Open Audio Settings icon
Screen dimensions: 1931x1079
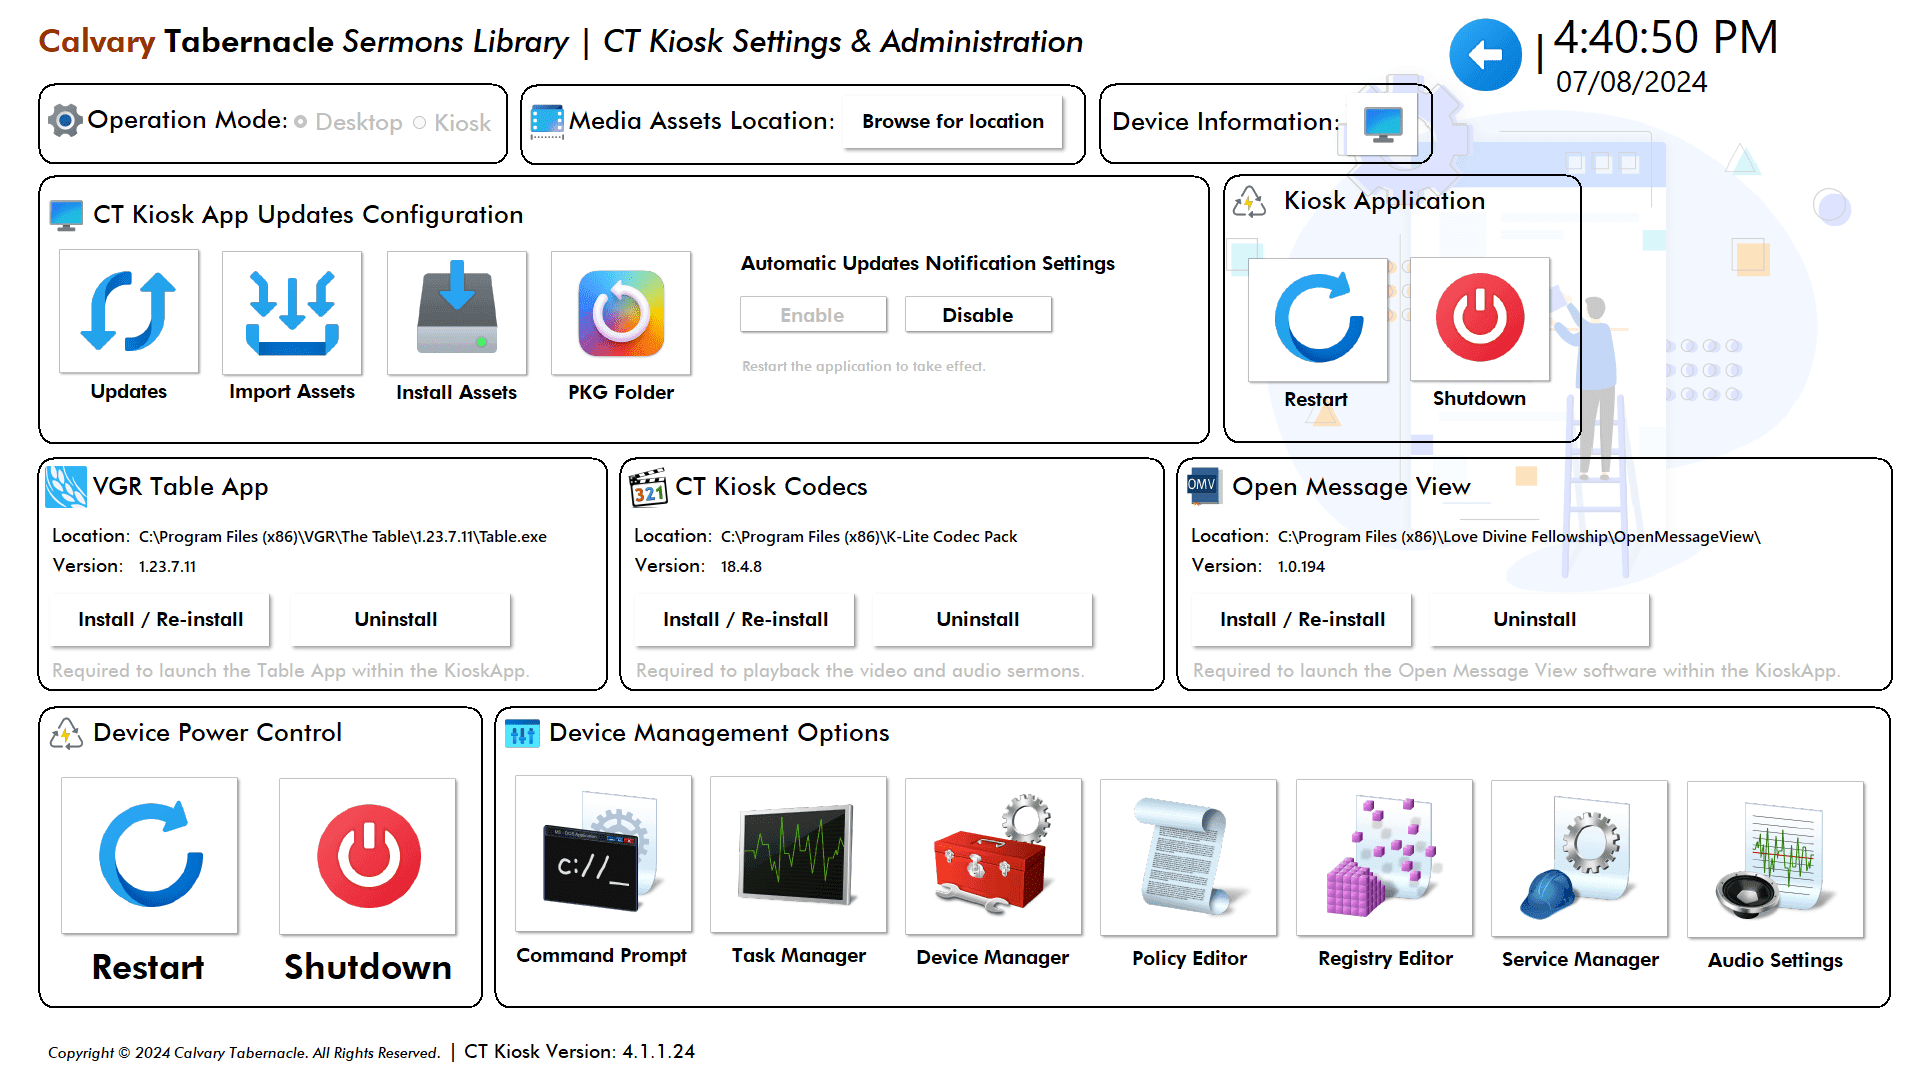point(1774,859)
